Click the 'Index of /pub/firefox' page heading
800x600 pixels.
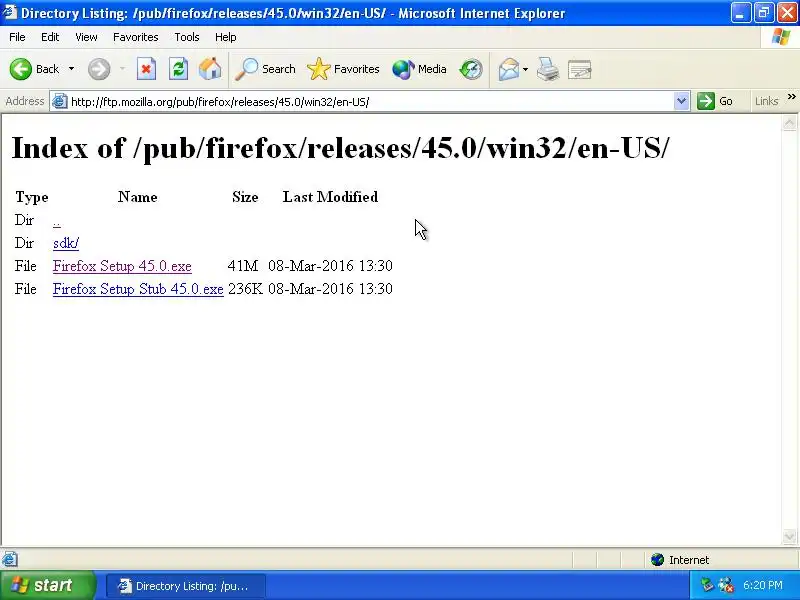[x=340, y=148]
